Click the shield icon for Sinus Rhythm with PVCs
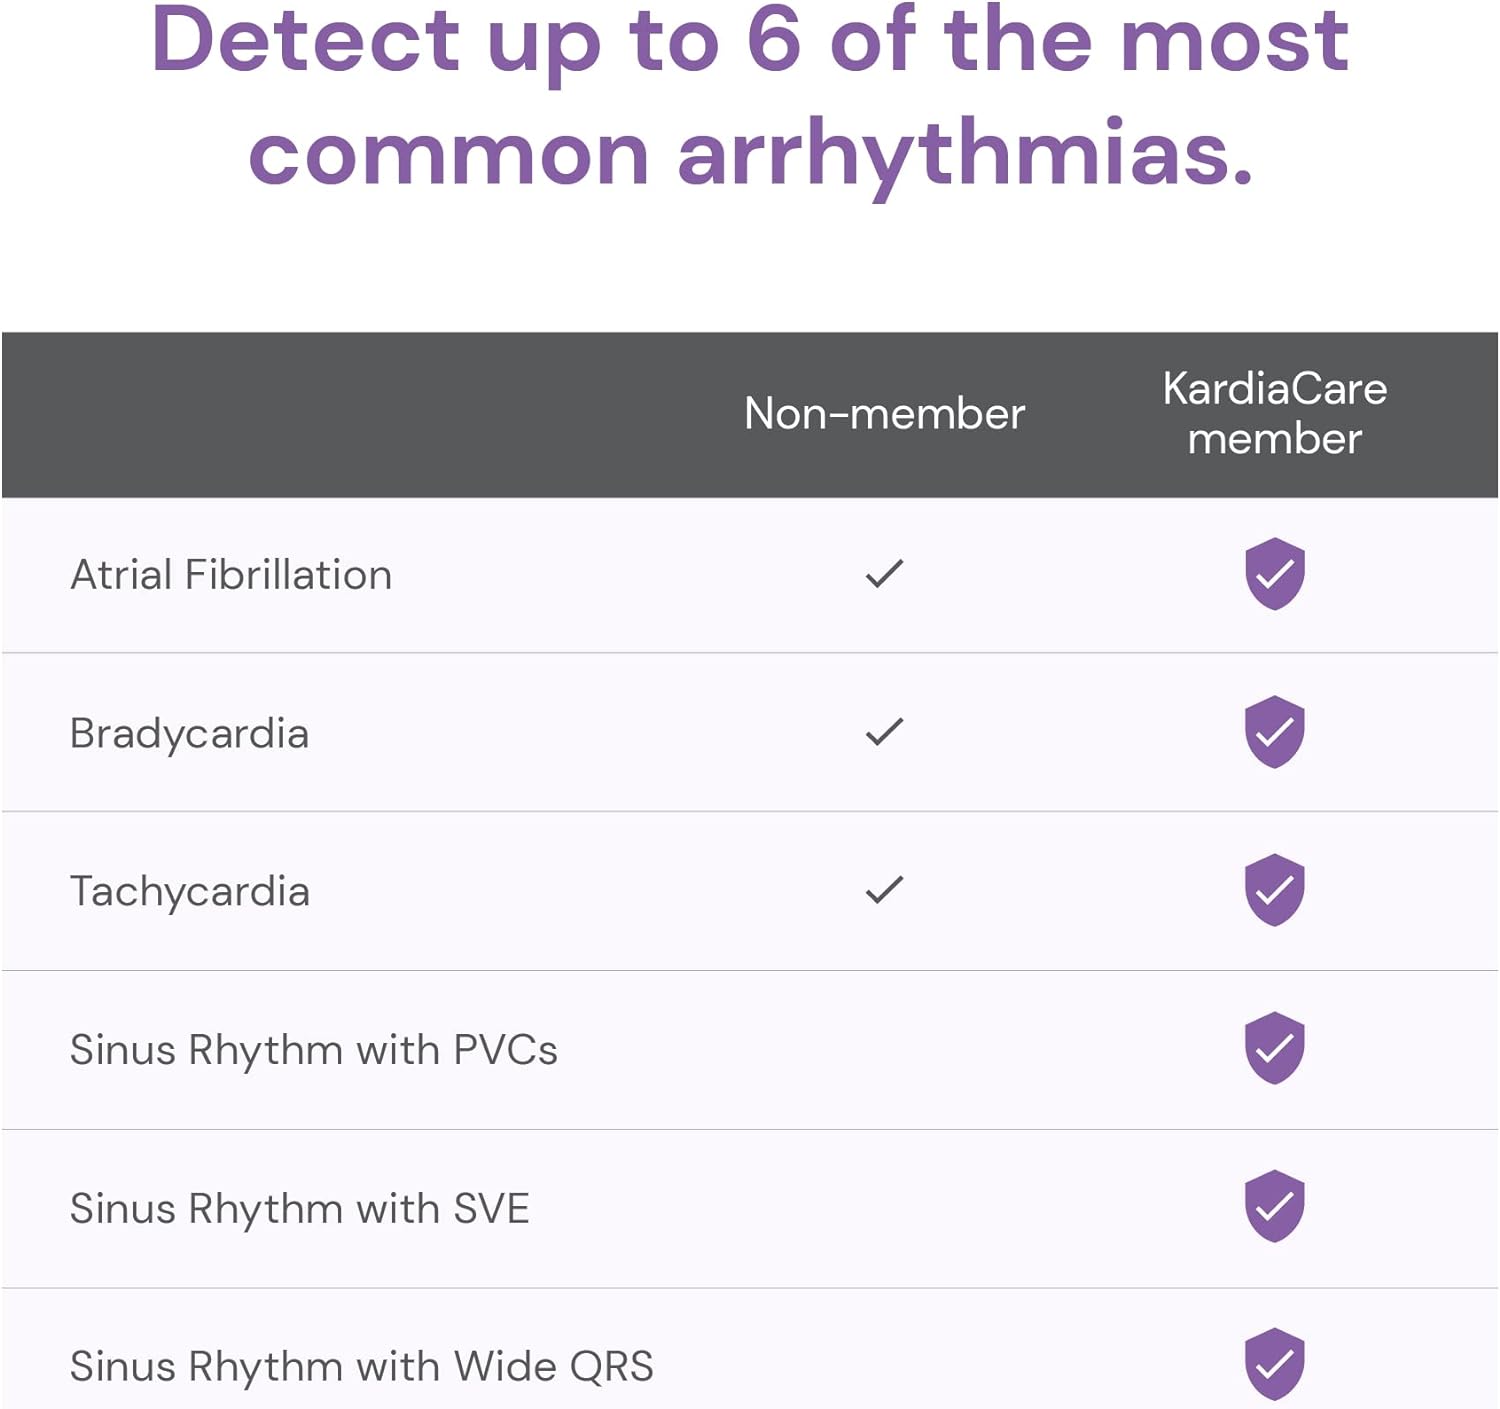 [1274, 1048]
